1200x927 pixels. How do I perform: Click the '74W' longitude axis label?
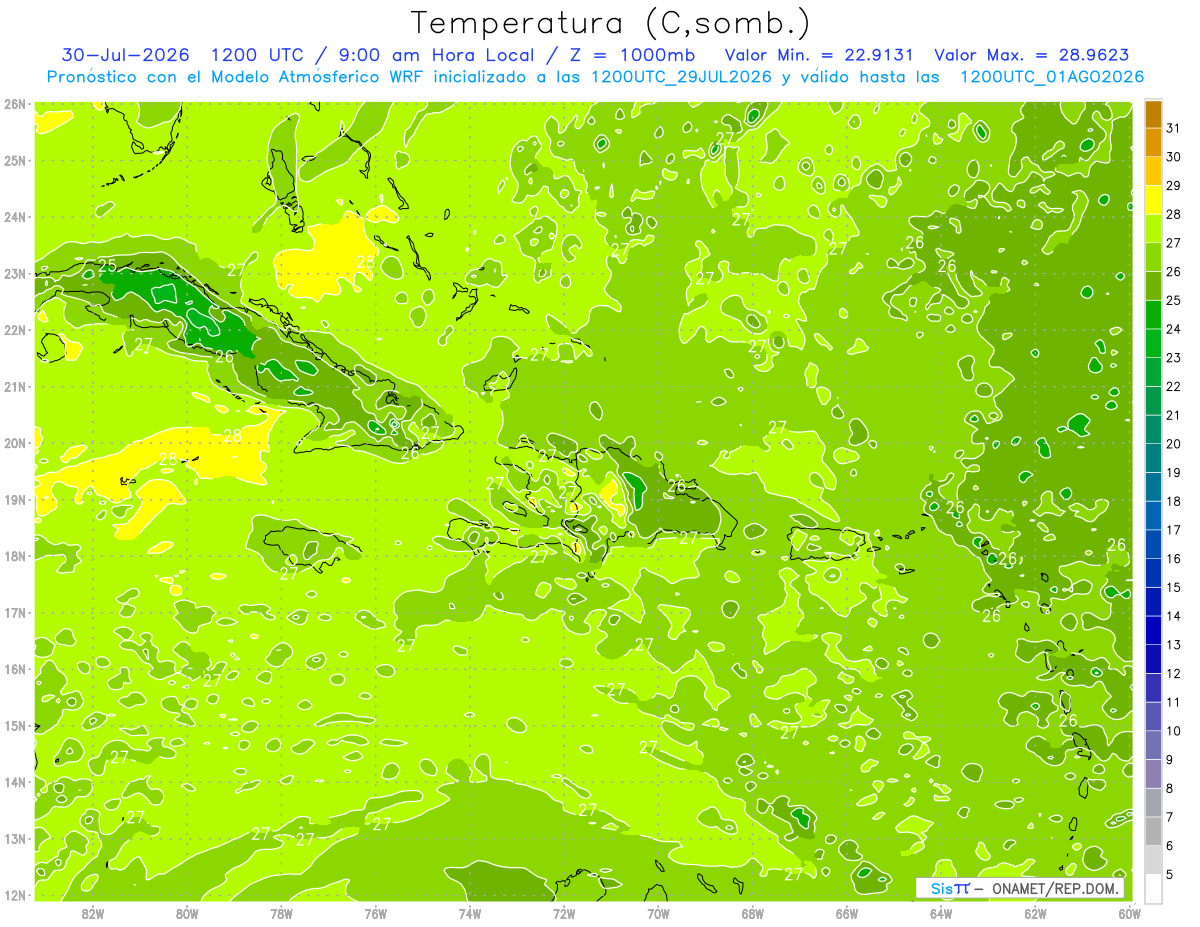coord(470,913)
